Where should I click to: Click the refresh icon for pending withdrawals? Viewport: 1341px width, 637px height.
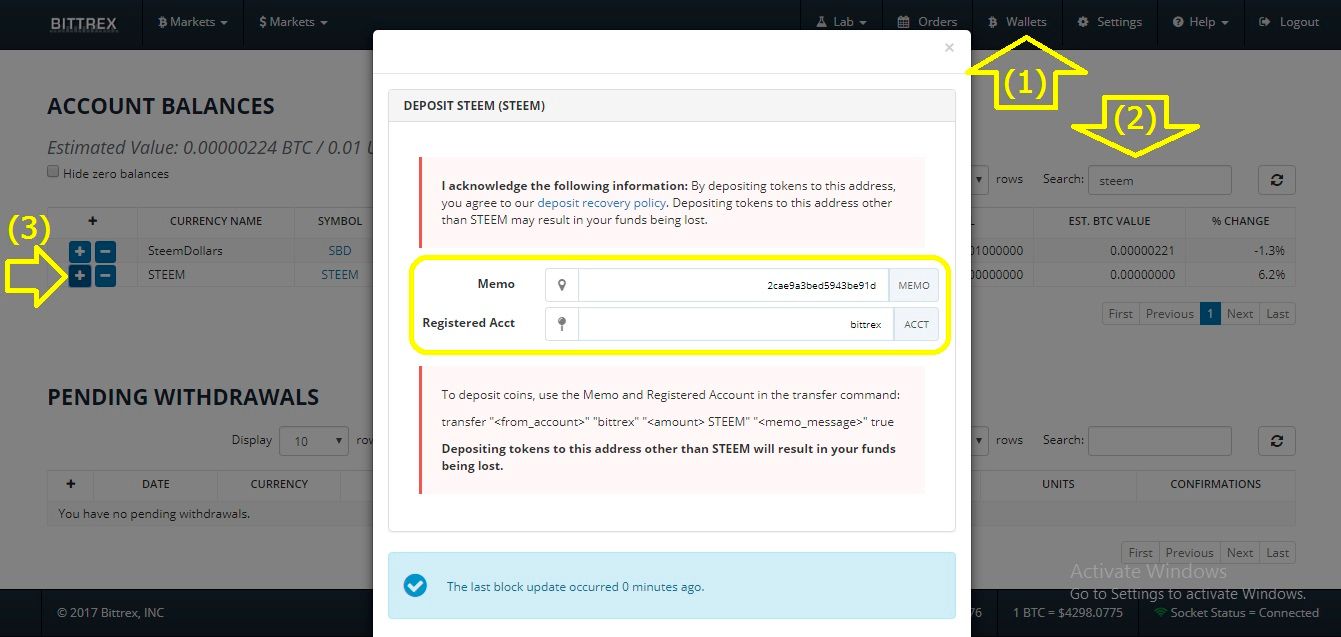coord(1277,440)
